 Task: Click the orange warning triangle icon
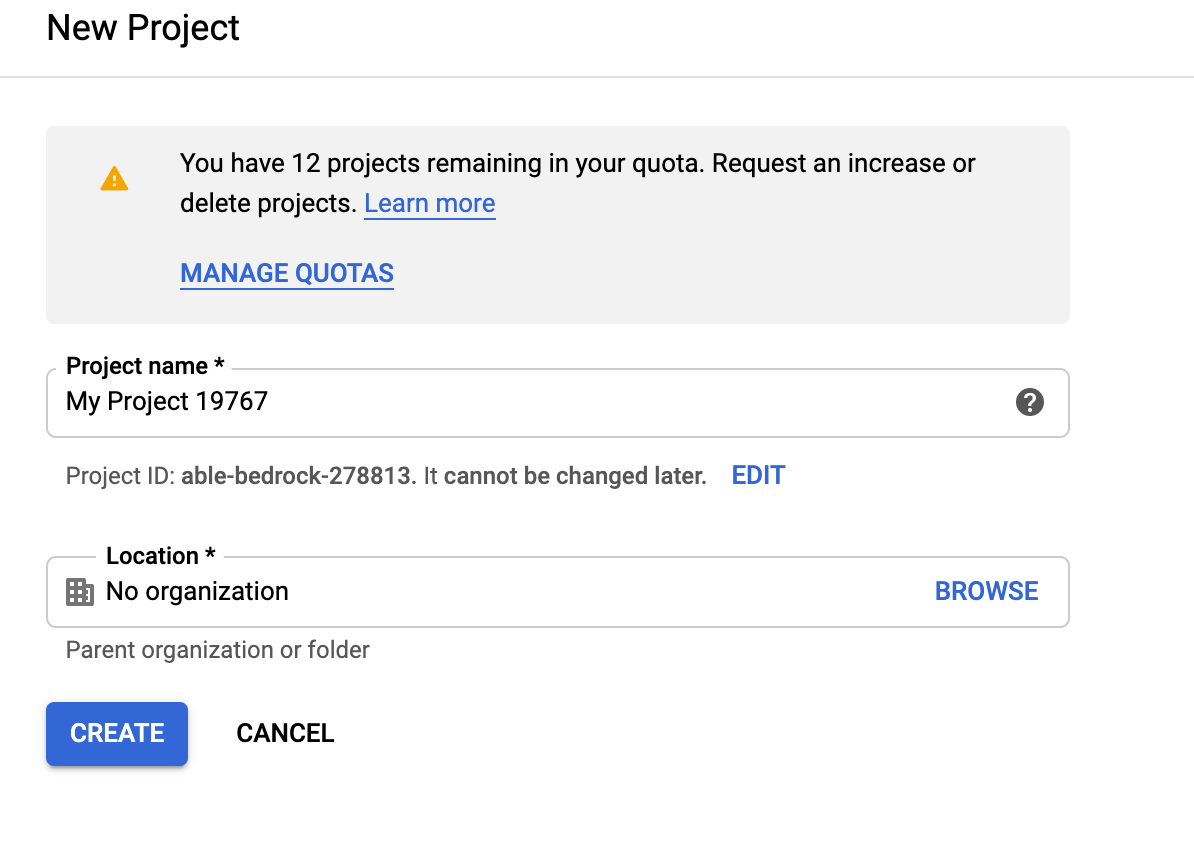pyautogui.click(x=114, y=180)
